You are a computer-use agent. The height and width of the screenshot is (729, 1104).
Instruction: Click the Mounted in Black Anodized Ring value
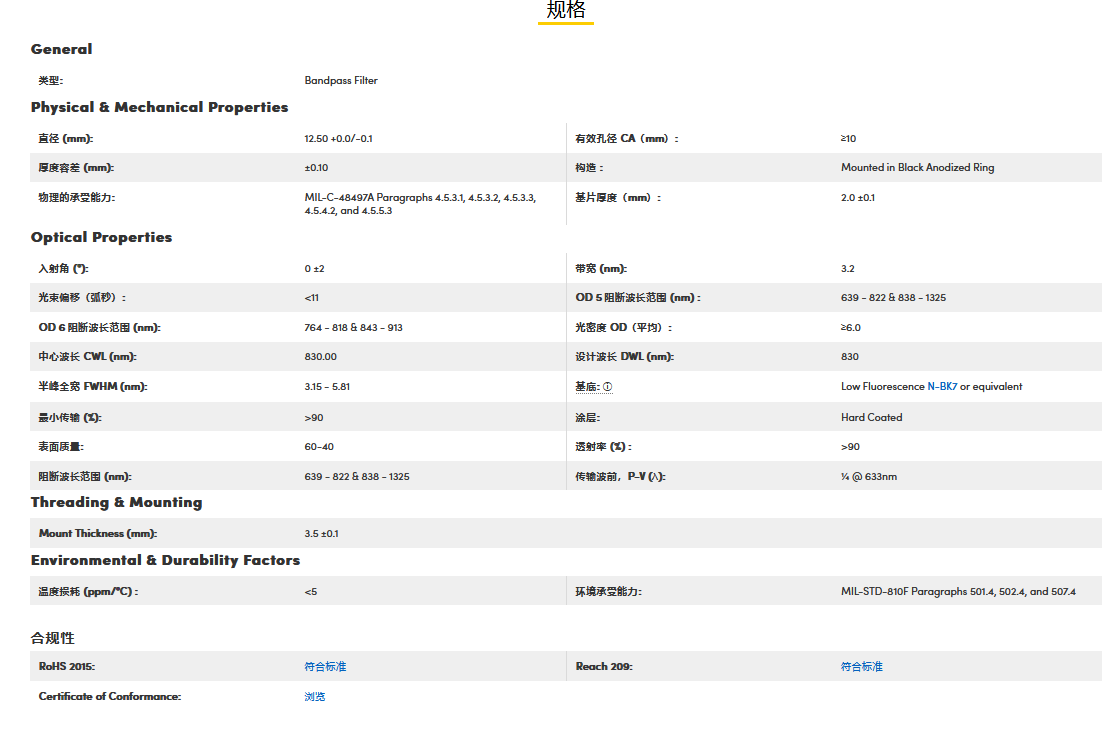point(917,167)
